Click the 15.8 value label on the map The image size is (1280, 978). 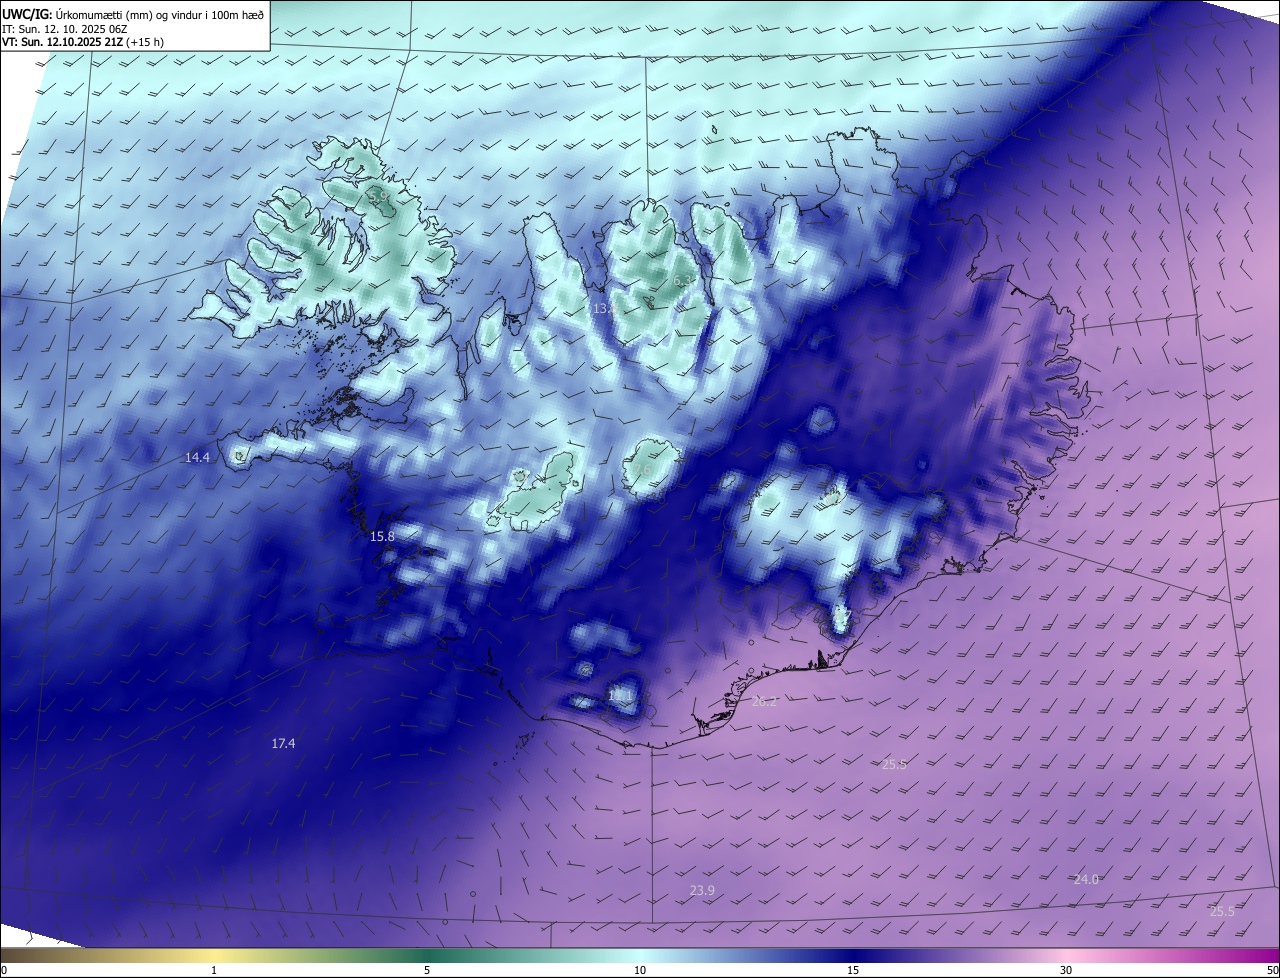pos(382,537)
